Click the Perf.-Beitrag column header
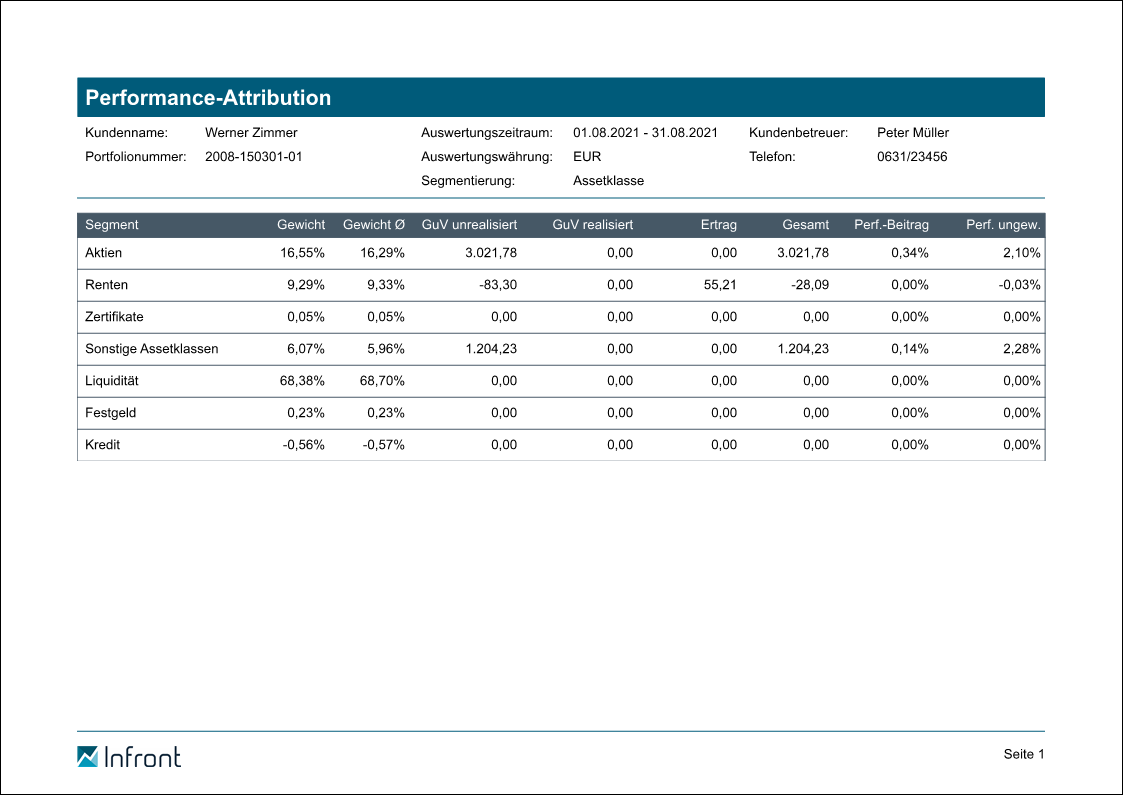Screen dimensions: 1123x795 point(891,225)
